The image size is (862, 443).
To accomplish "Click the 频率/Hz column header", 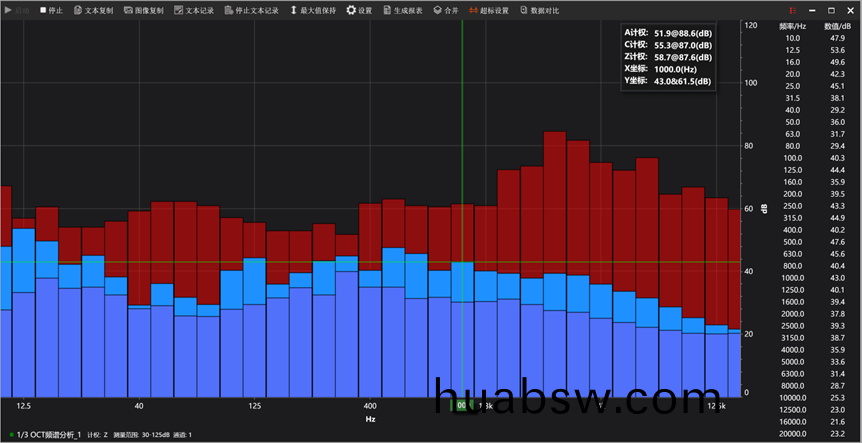I will click(x=792, y=26).
